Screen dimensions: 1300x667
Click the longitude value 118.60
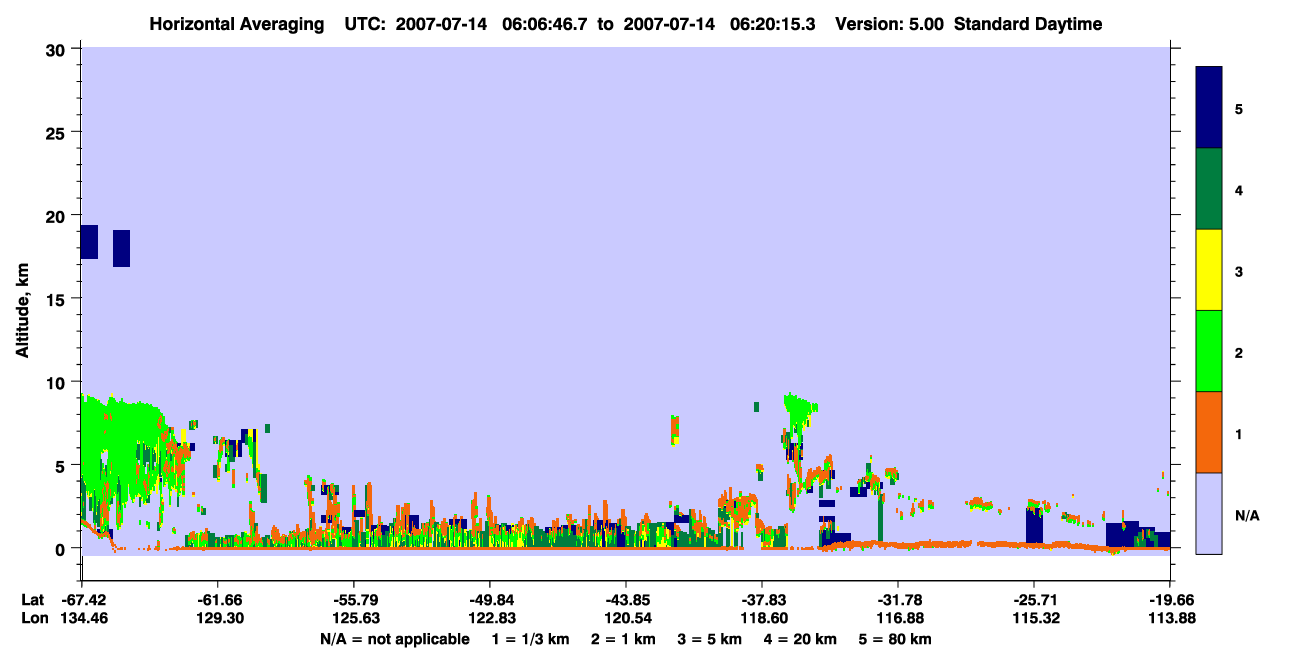pyautogui.click(x=762, y=618)
